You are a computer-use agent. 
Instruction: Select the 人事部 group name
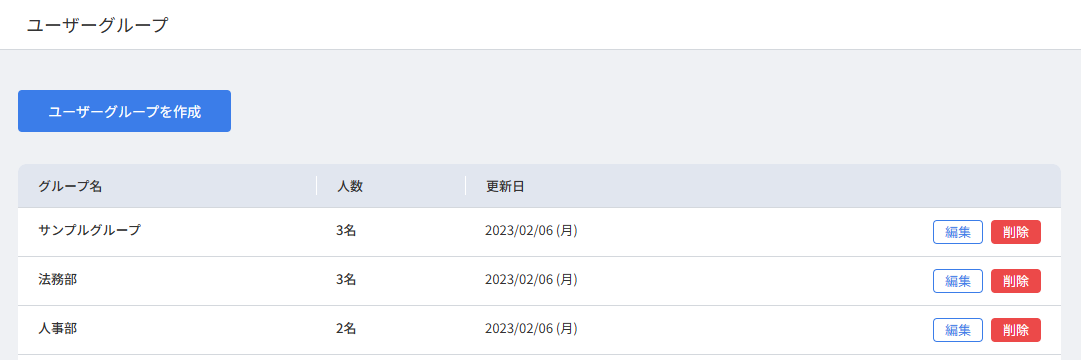point(57,328)
